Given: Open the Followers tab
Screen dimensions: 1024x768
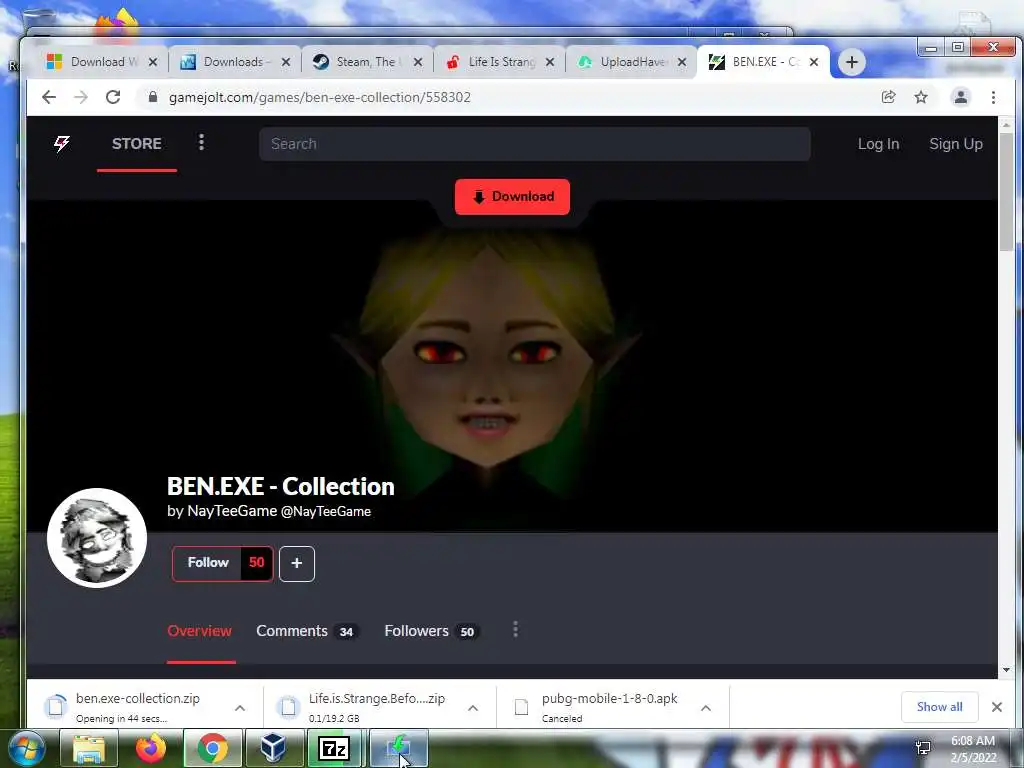Looking at the screenshot, I should point(432,631).
